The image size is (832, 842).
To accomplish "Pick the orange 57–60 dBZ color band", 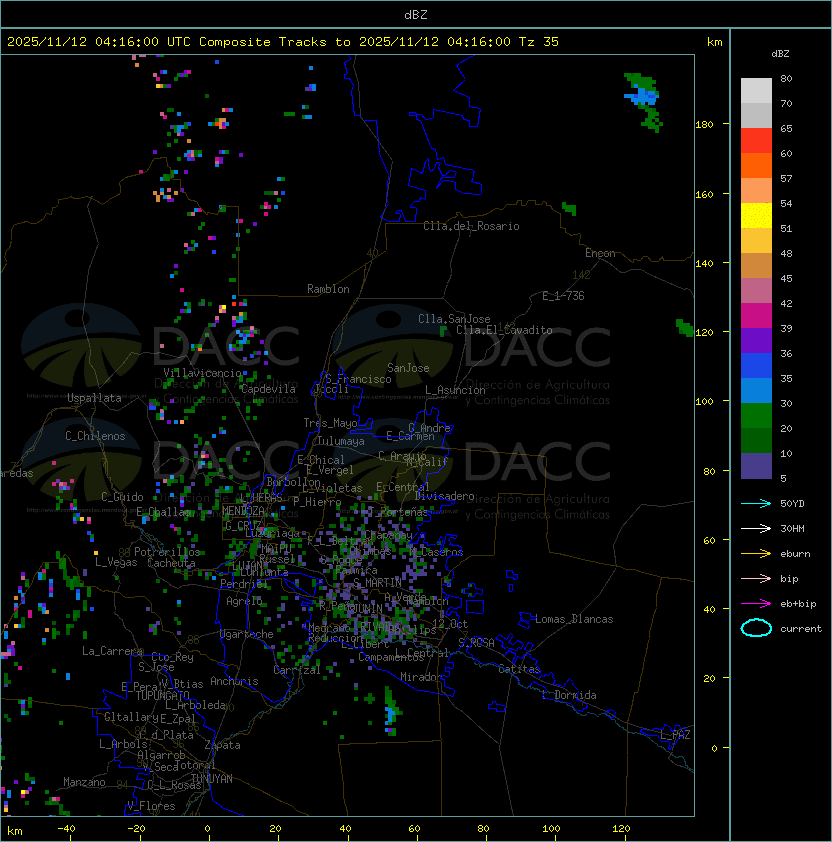I will pos(756,165).
